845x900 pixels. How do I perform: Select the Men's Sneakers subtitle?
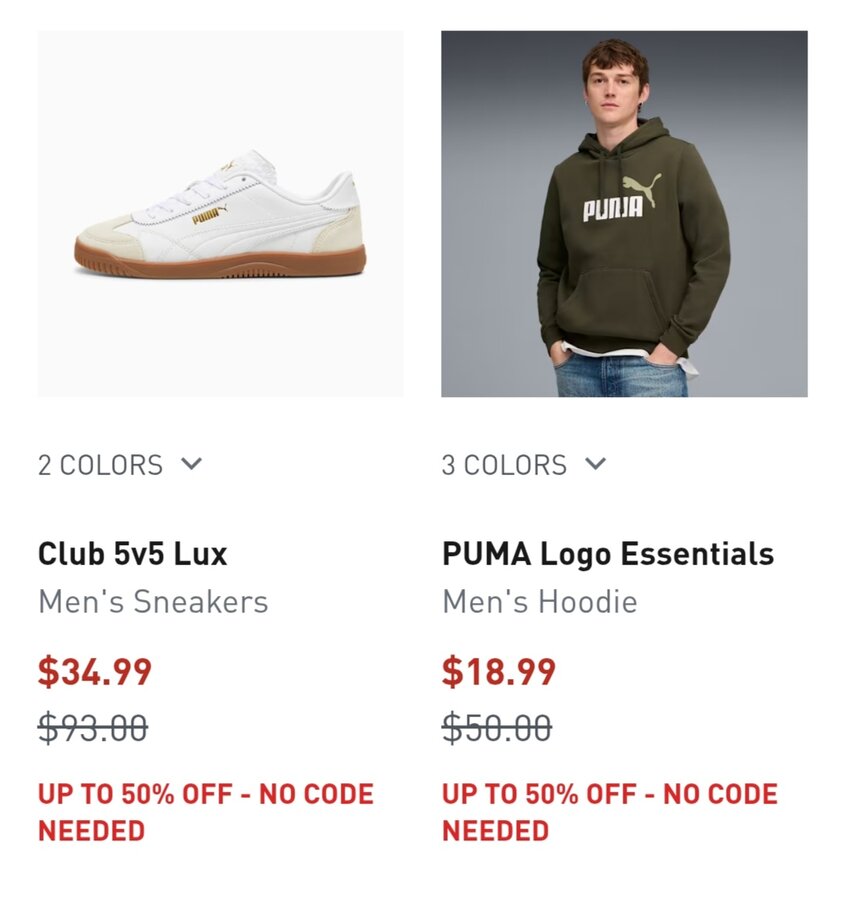(153, 602)
